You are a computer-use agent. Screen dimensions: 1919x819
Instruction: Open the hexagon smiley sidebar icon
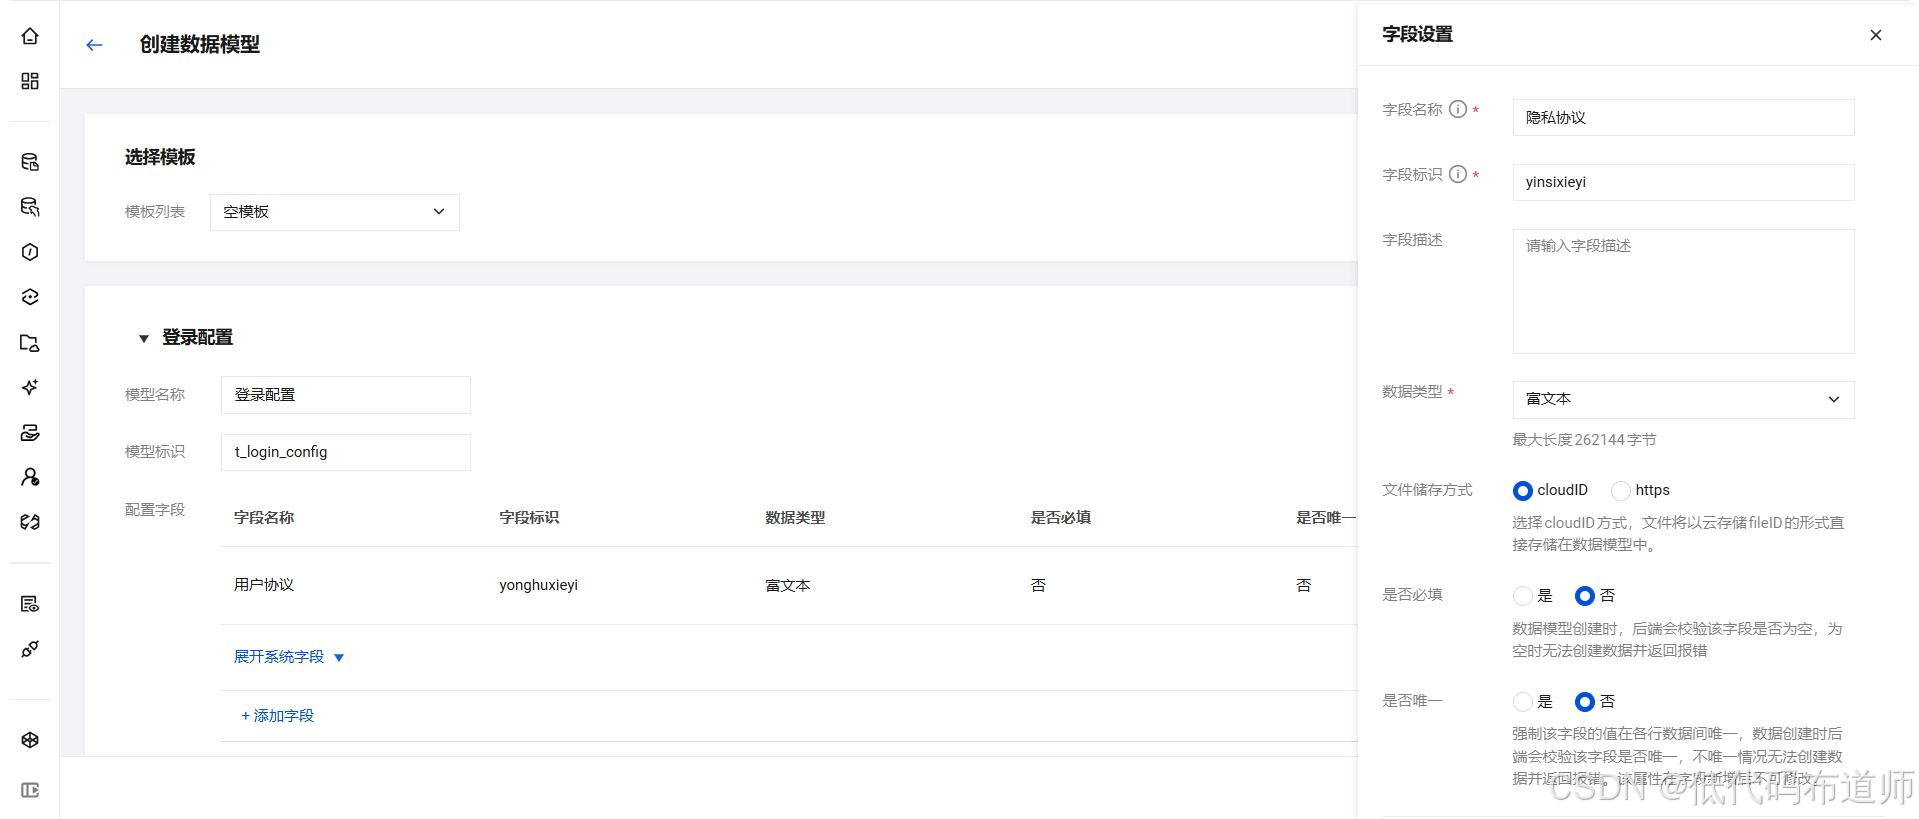pyautogui.click(x=30, y=297)
